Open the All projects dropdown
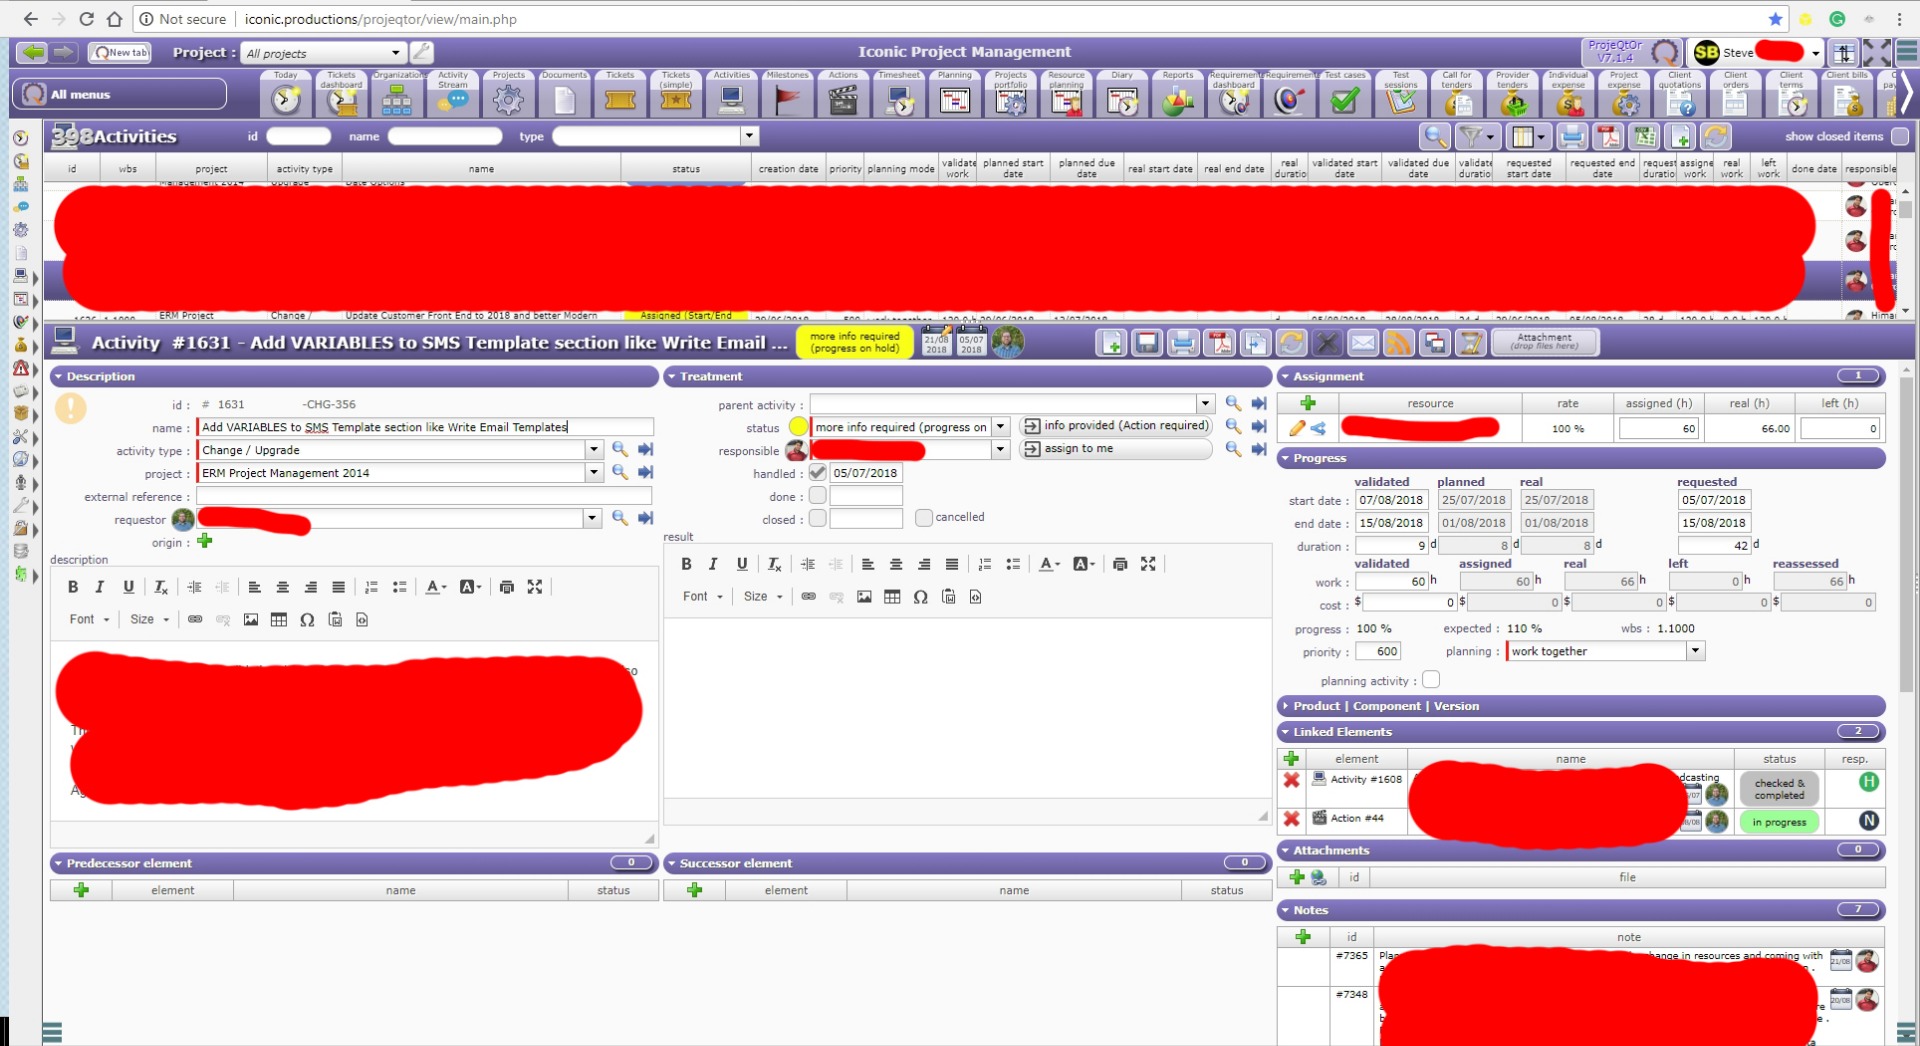1920x1046 pixels. (395, 53)
